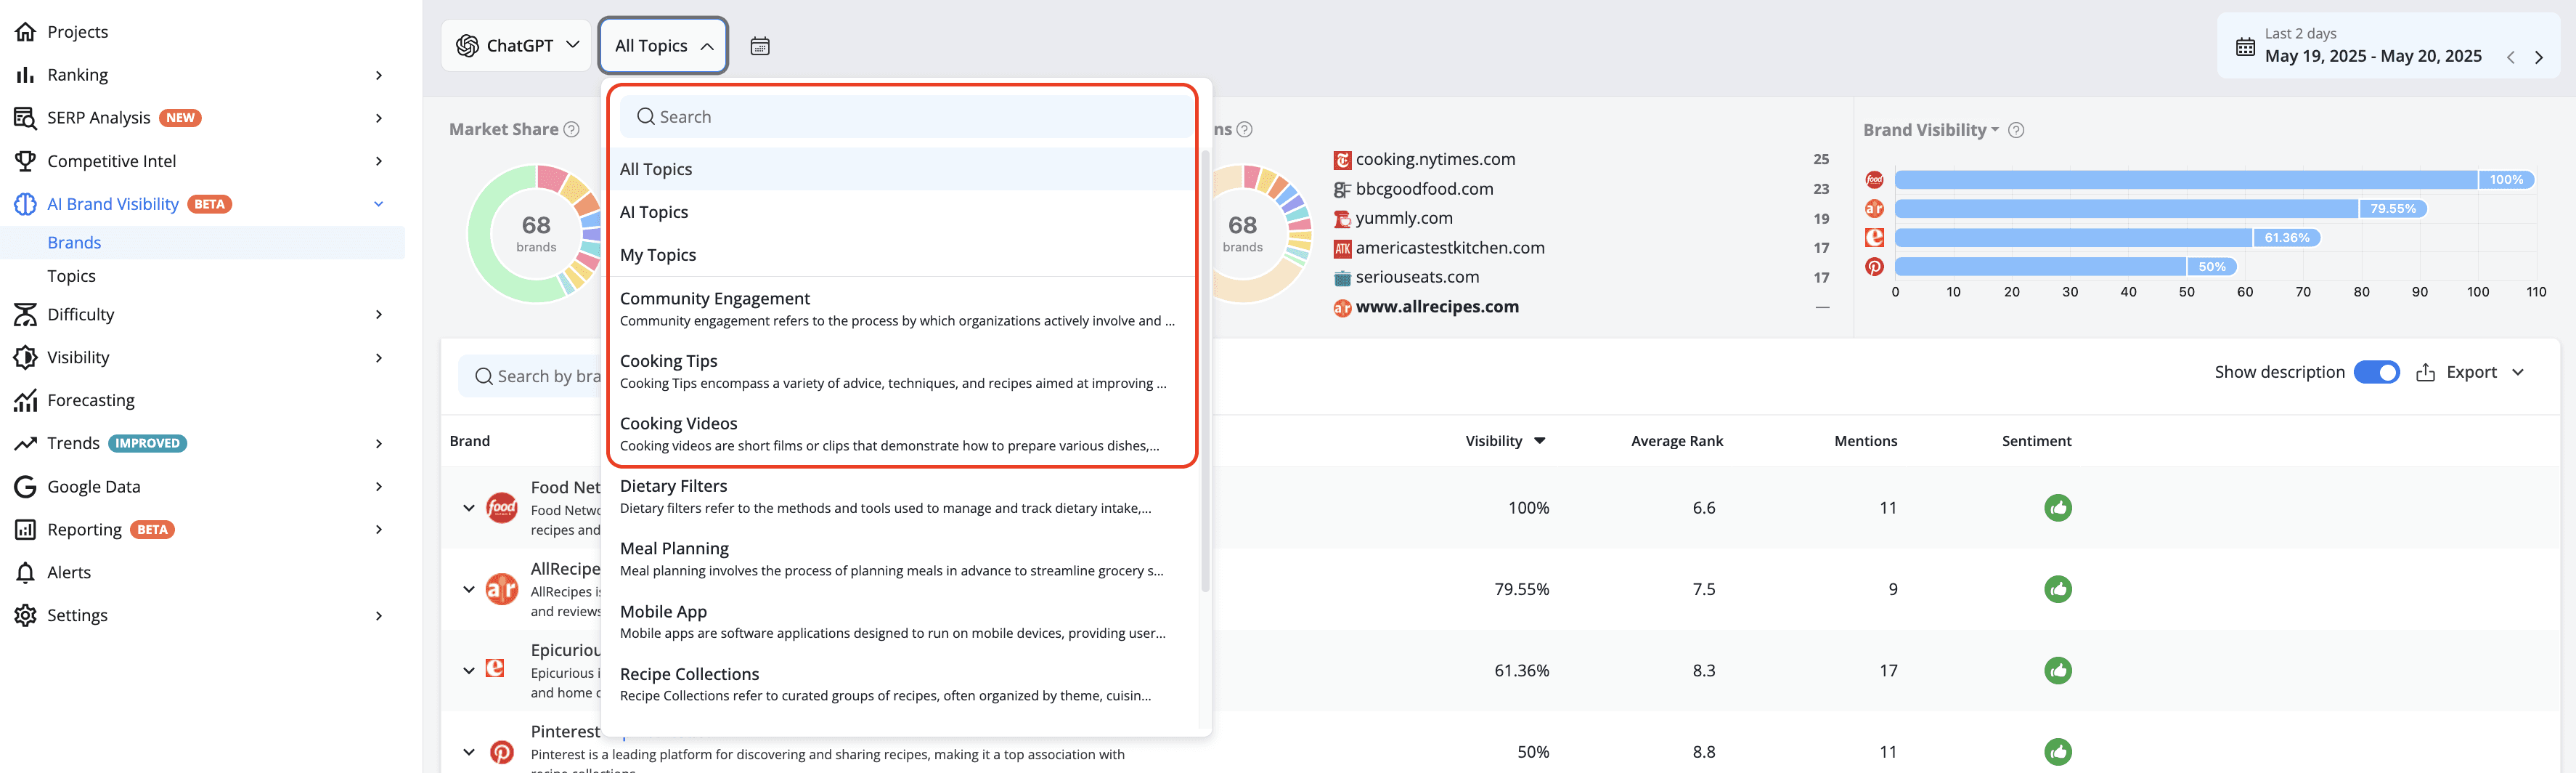Go to next date range arrow

coord(2538,57)
